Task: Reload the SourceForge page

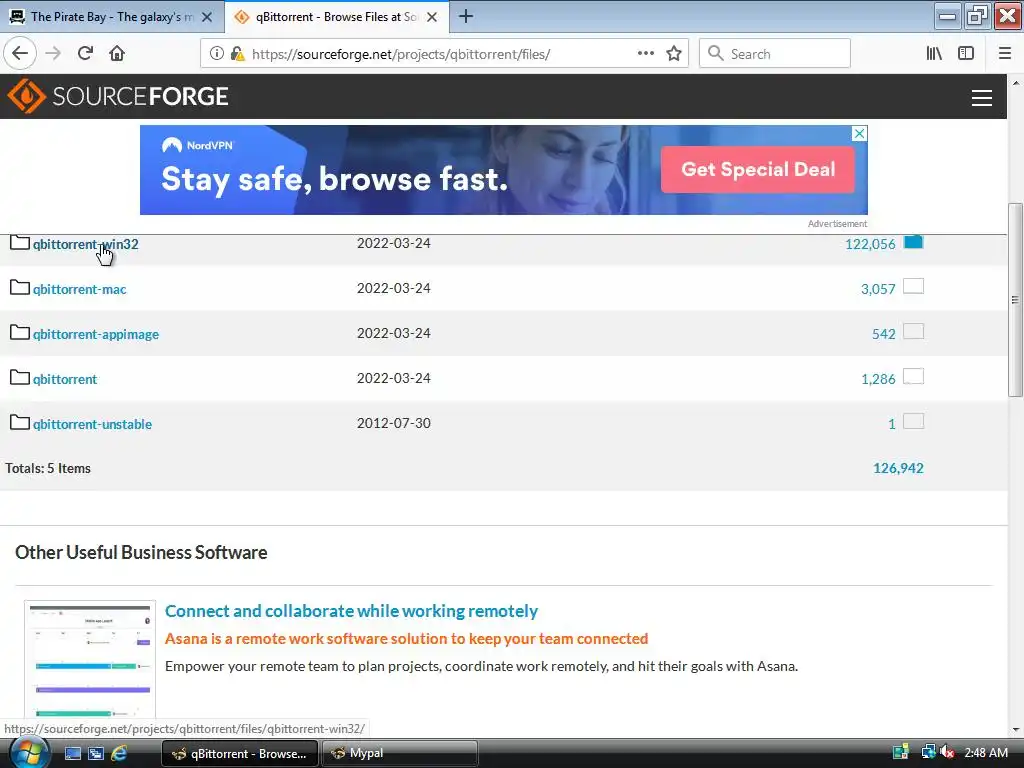Action: [86, 54]
